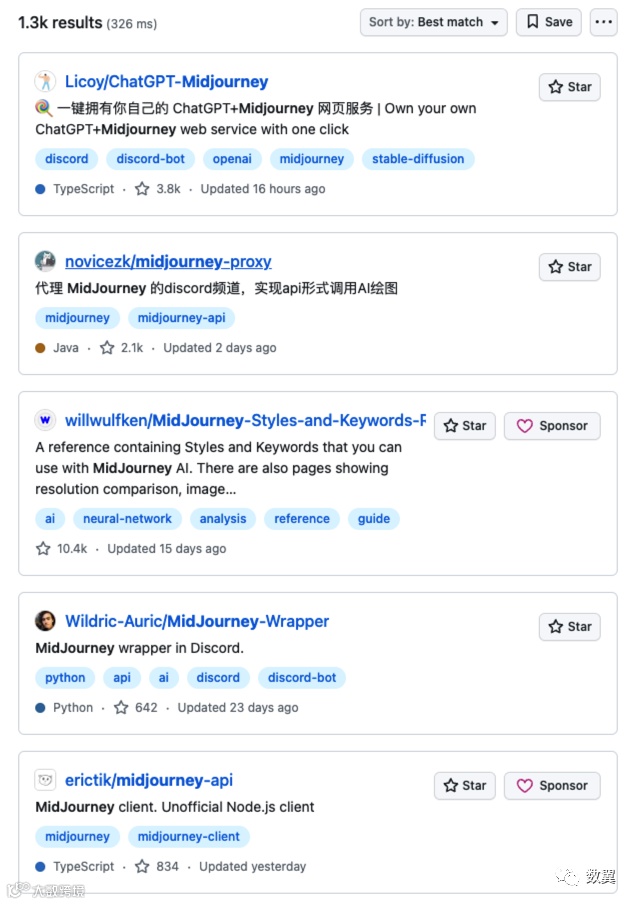Open the Sort by Best match dropdown

(434, 22)
